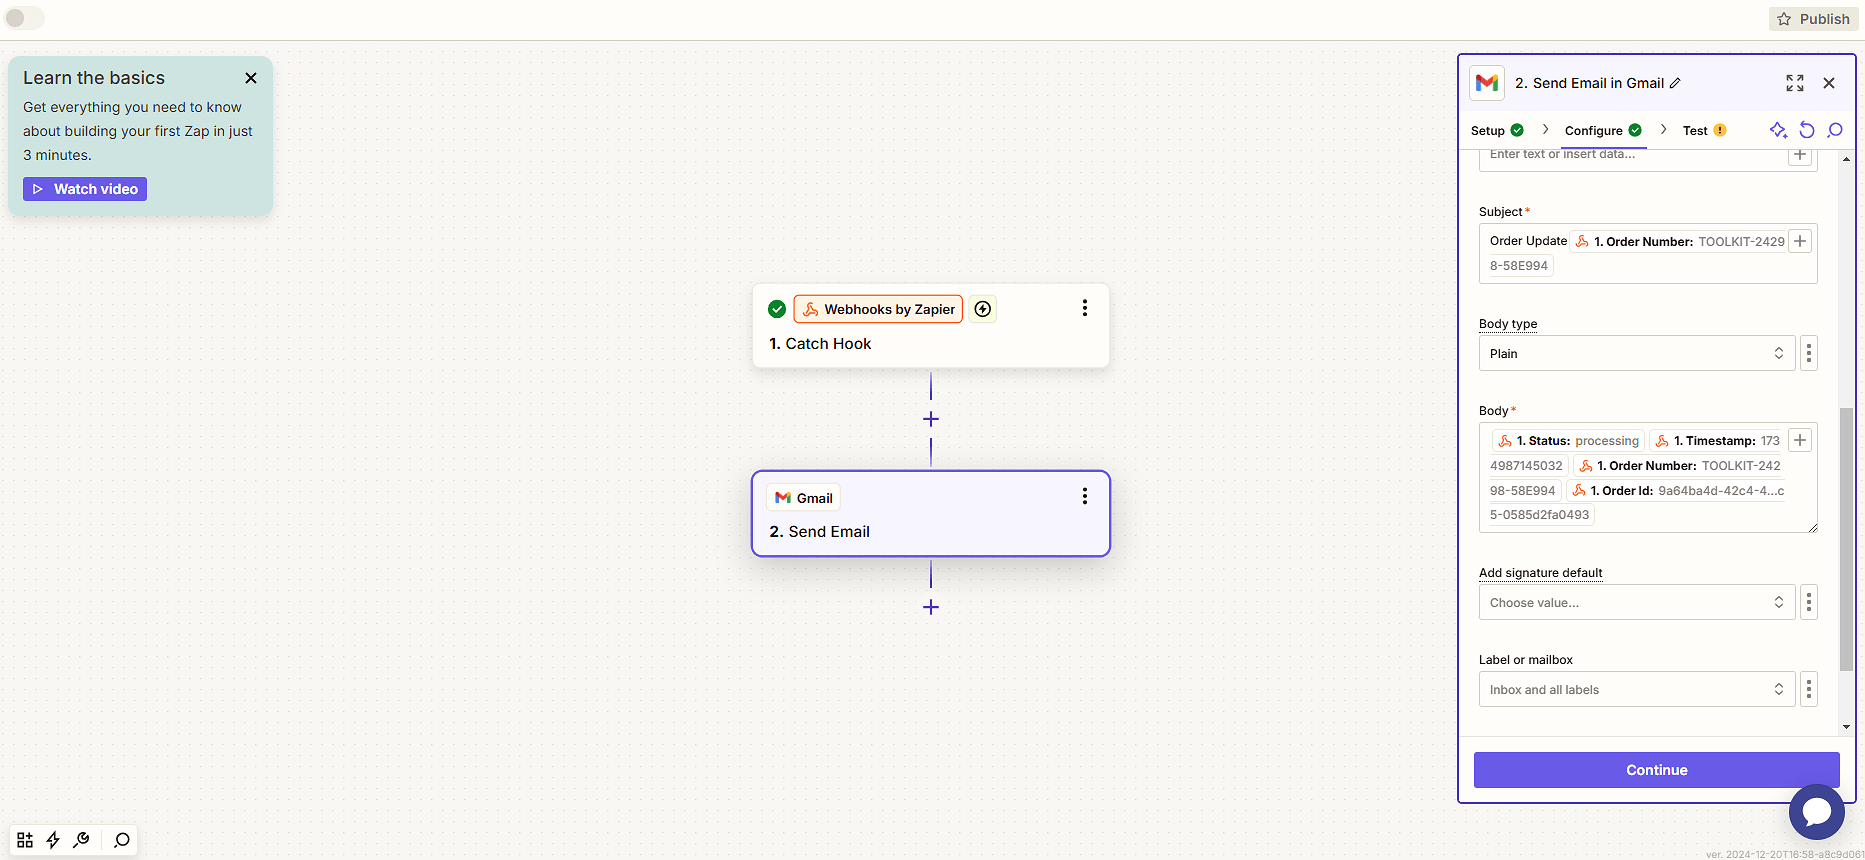Close the Learn the basics card
The image size is (1865, 860).
pos(251,78)
